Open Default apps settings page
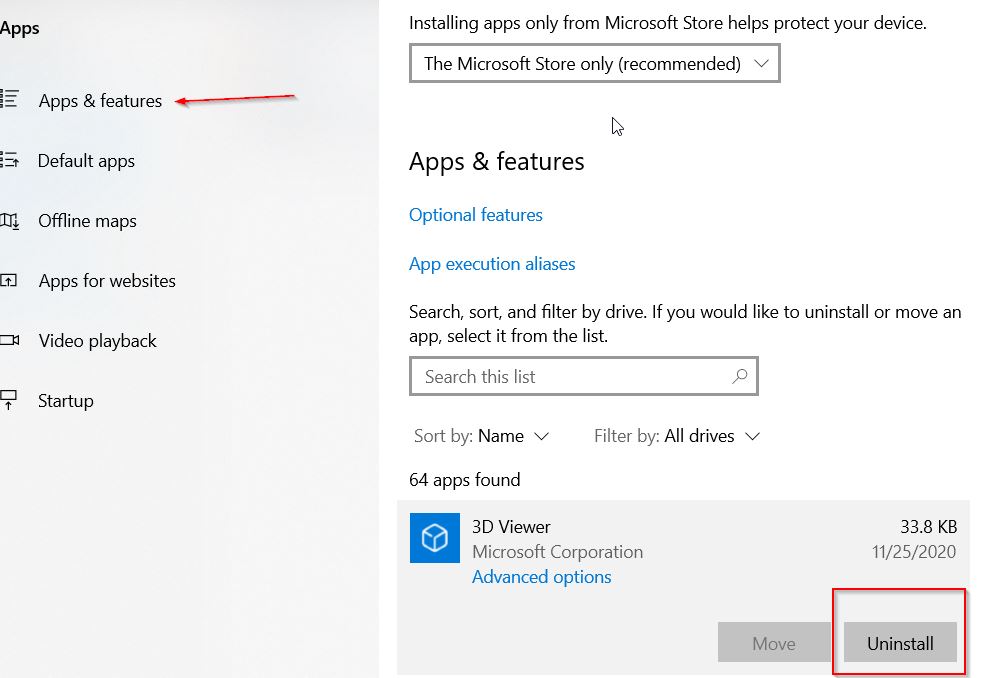Viewport: 981px width, 678px height. tap(86, 161)
